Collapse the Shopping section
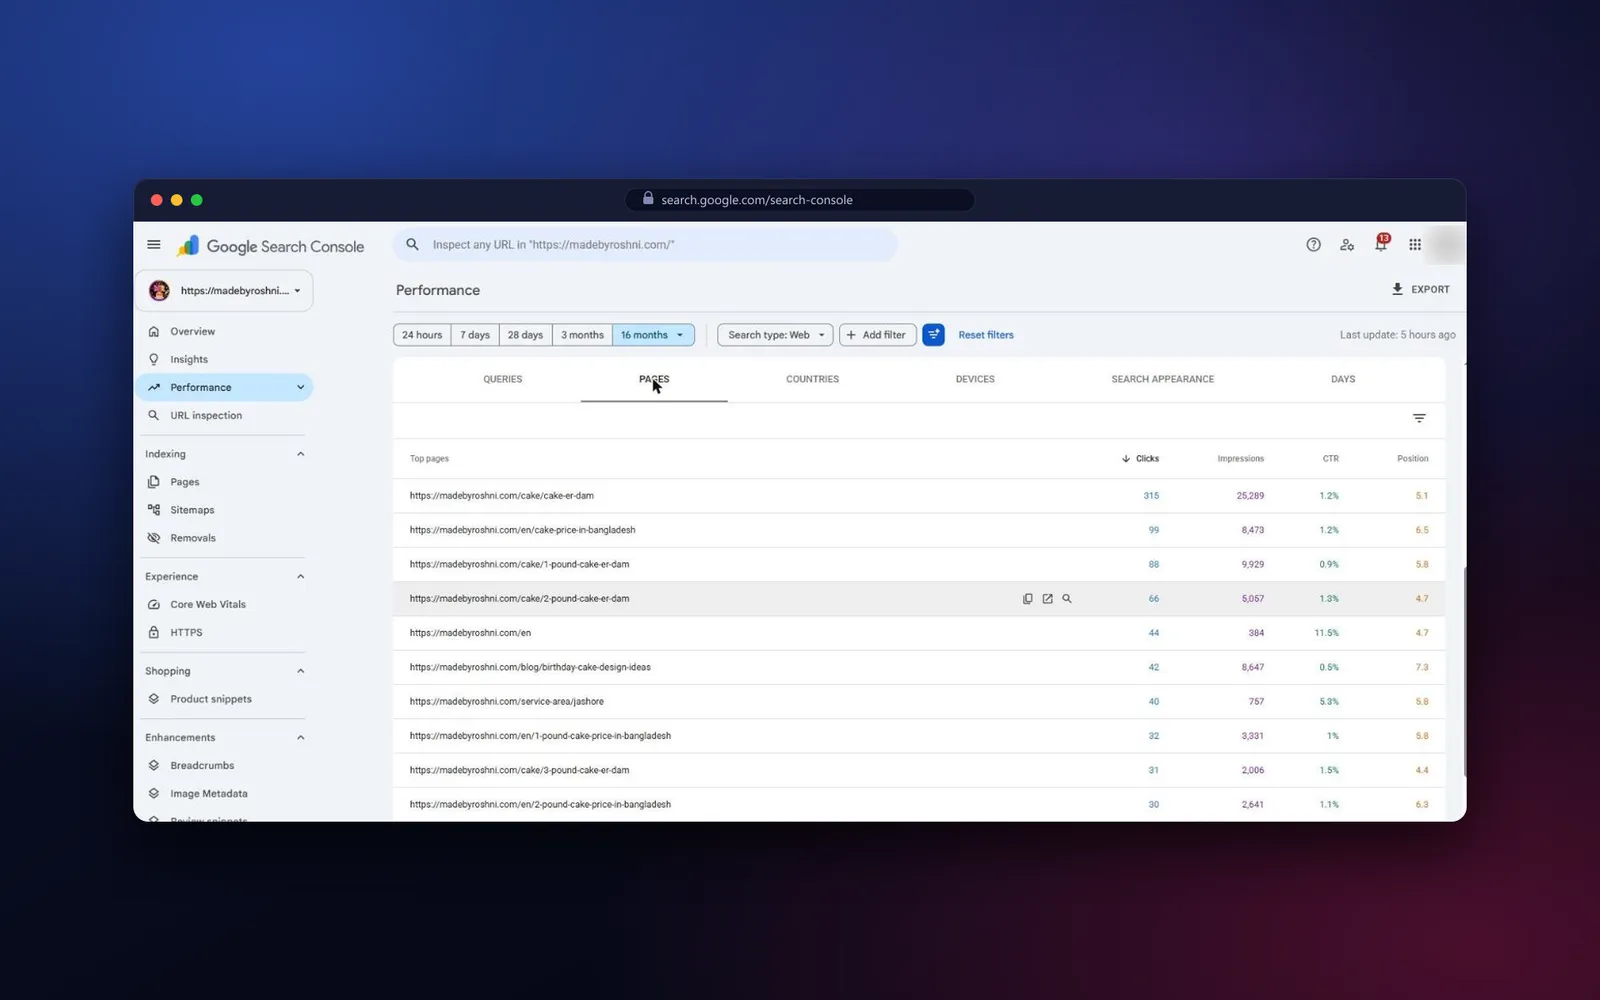This screenshot has height=1000, width=1600. pyautogui.click(x=300, y=671)
